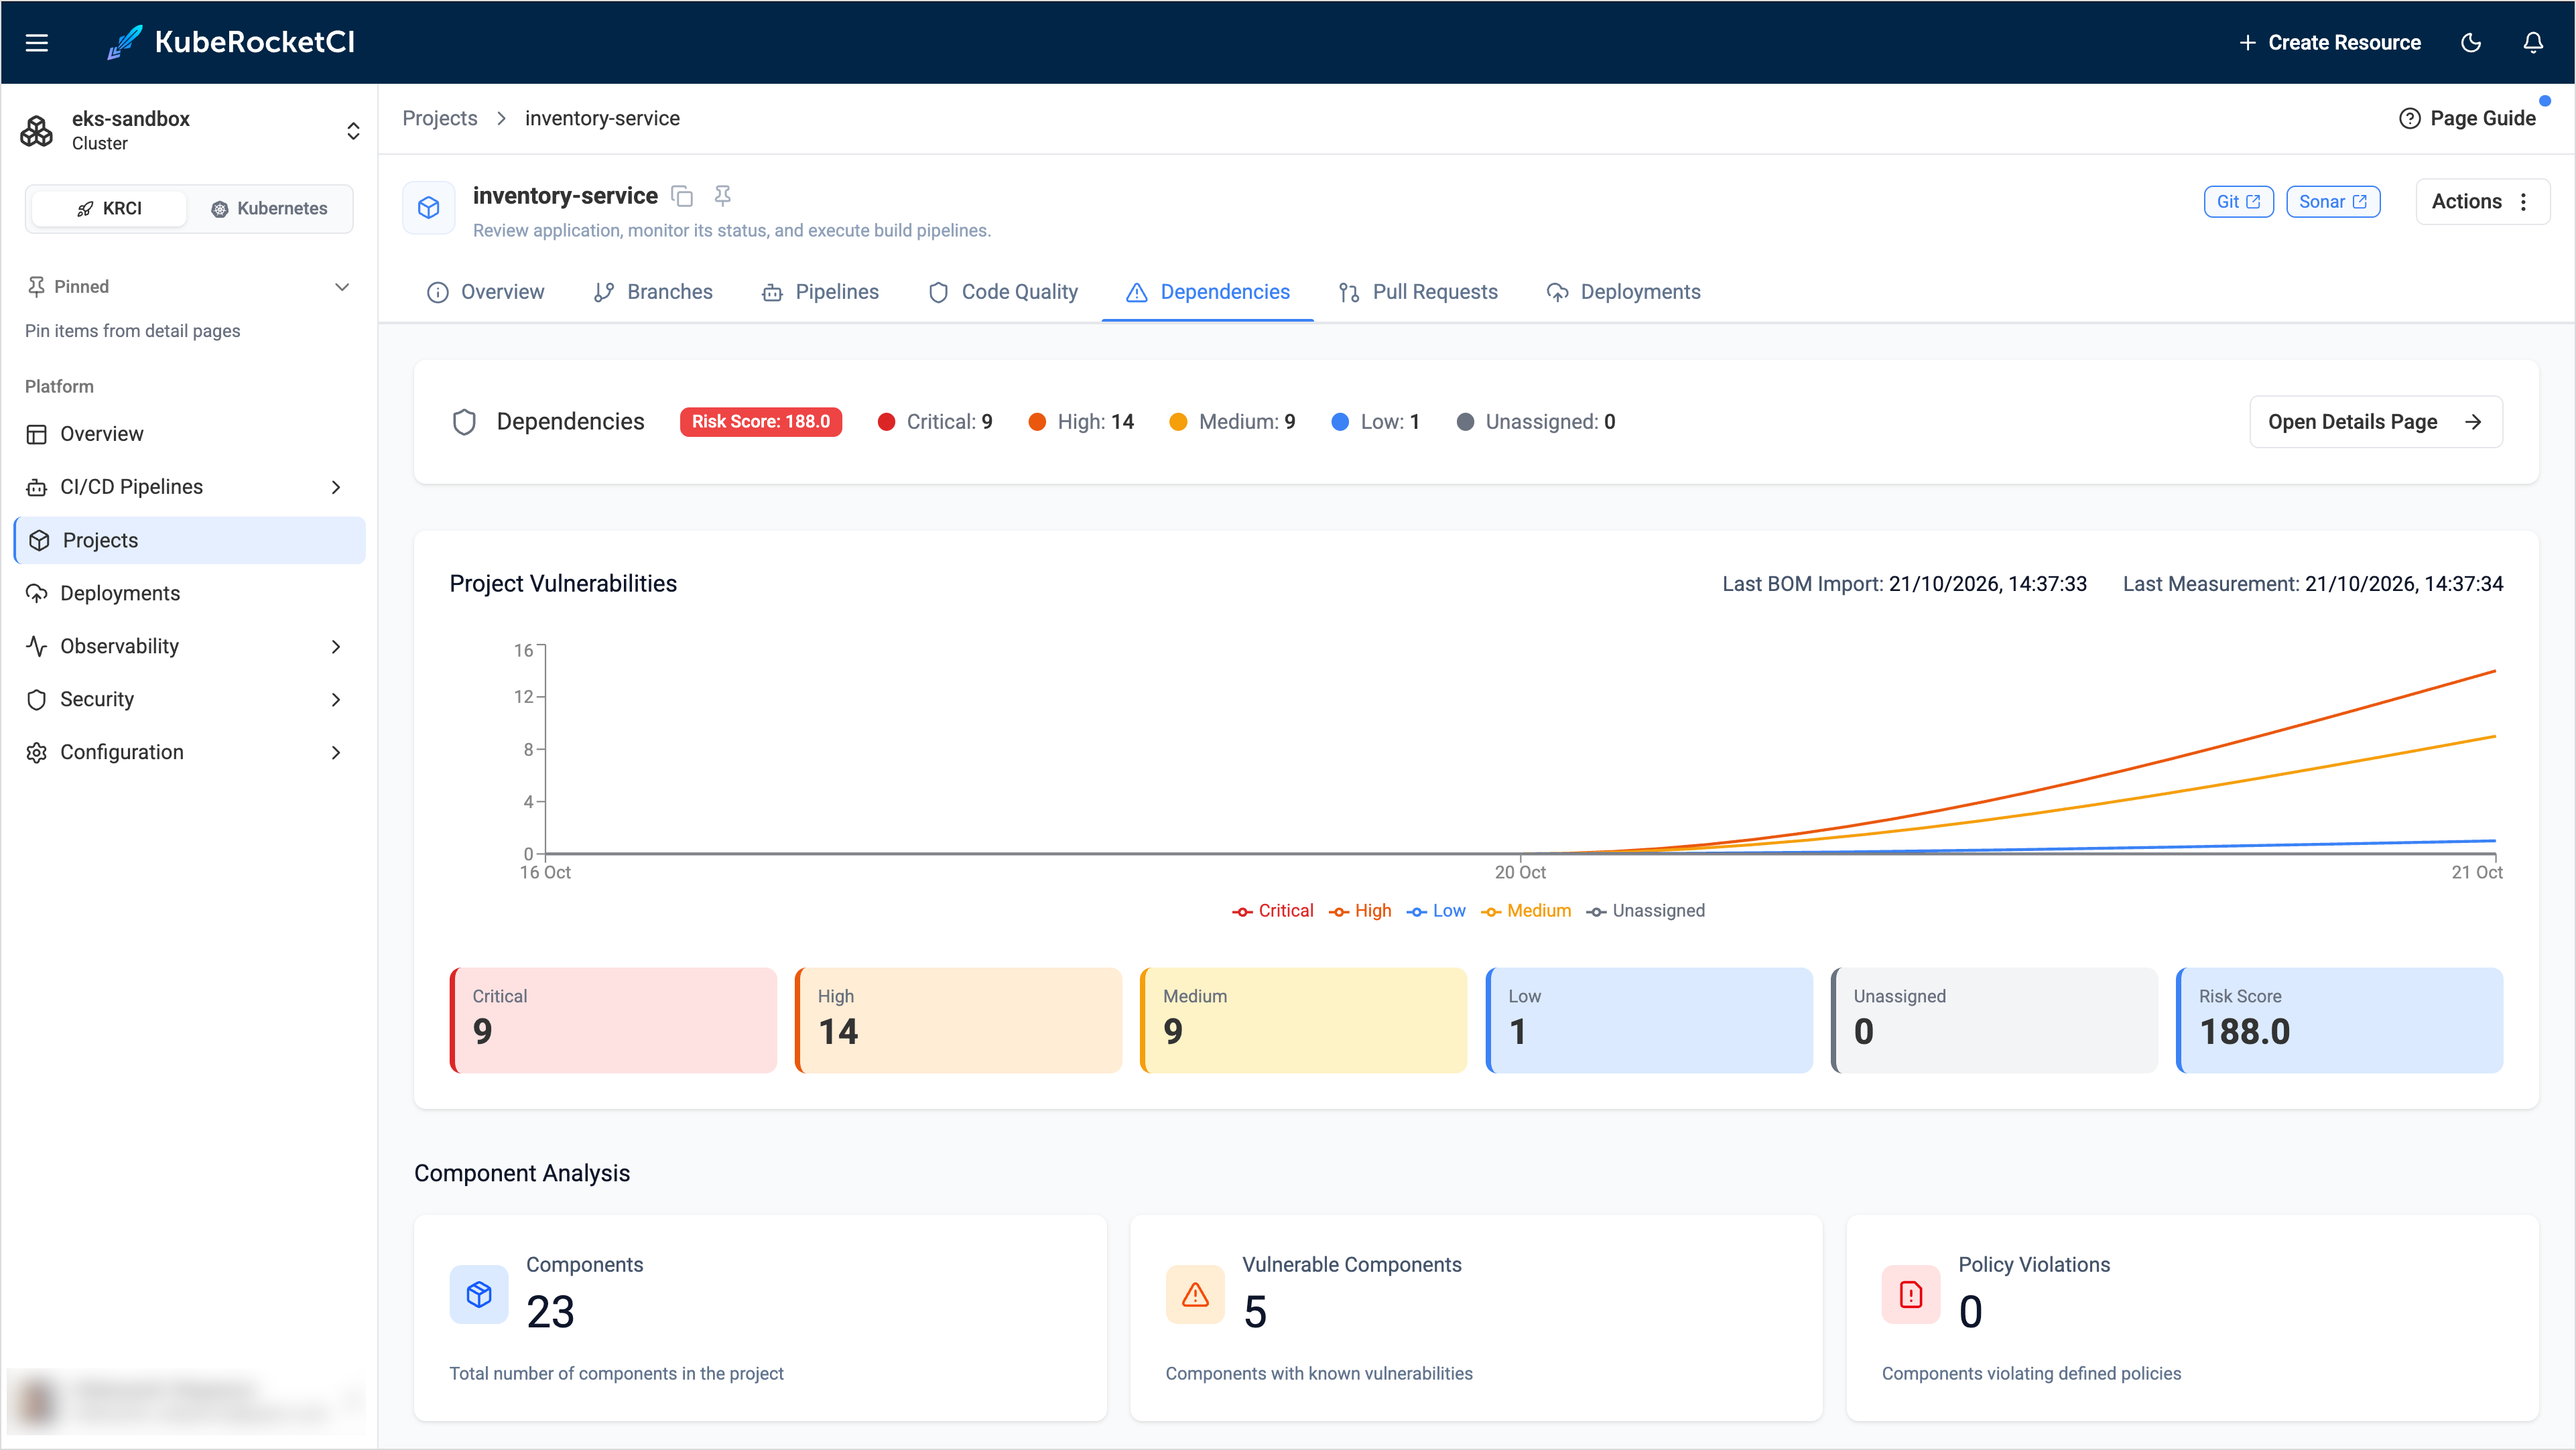Open the notifications bell
2576x1450 pixels.
point(2533,42)
